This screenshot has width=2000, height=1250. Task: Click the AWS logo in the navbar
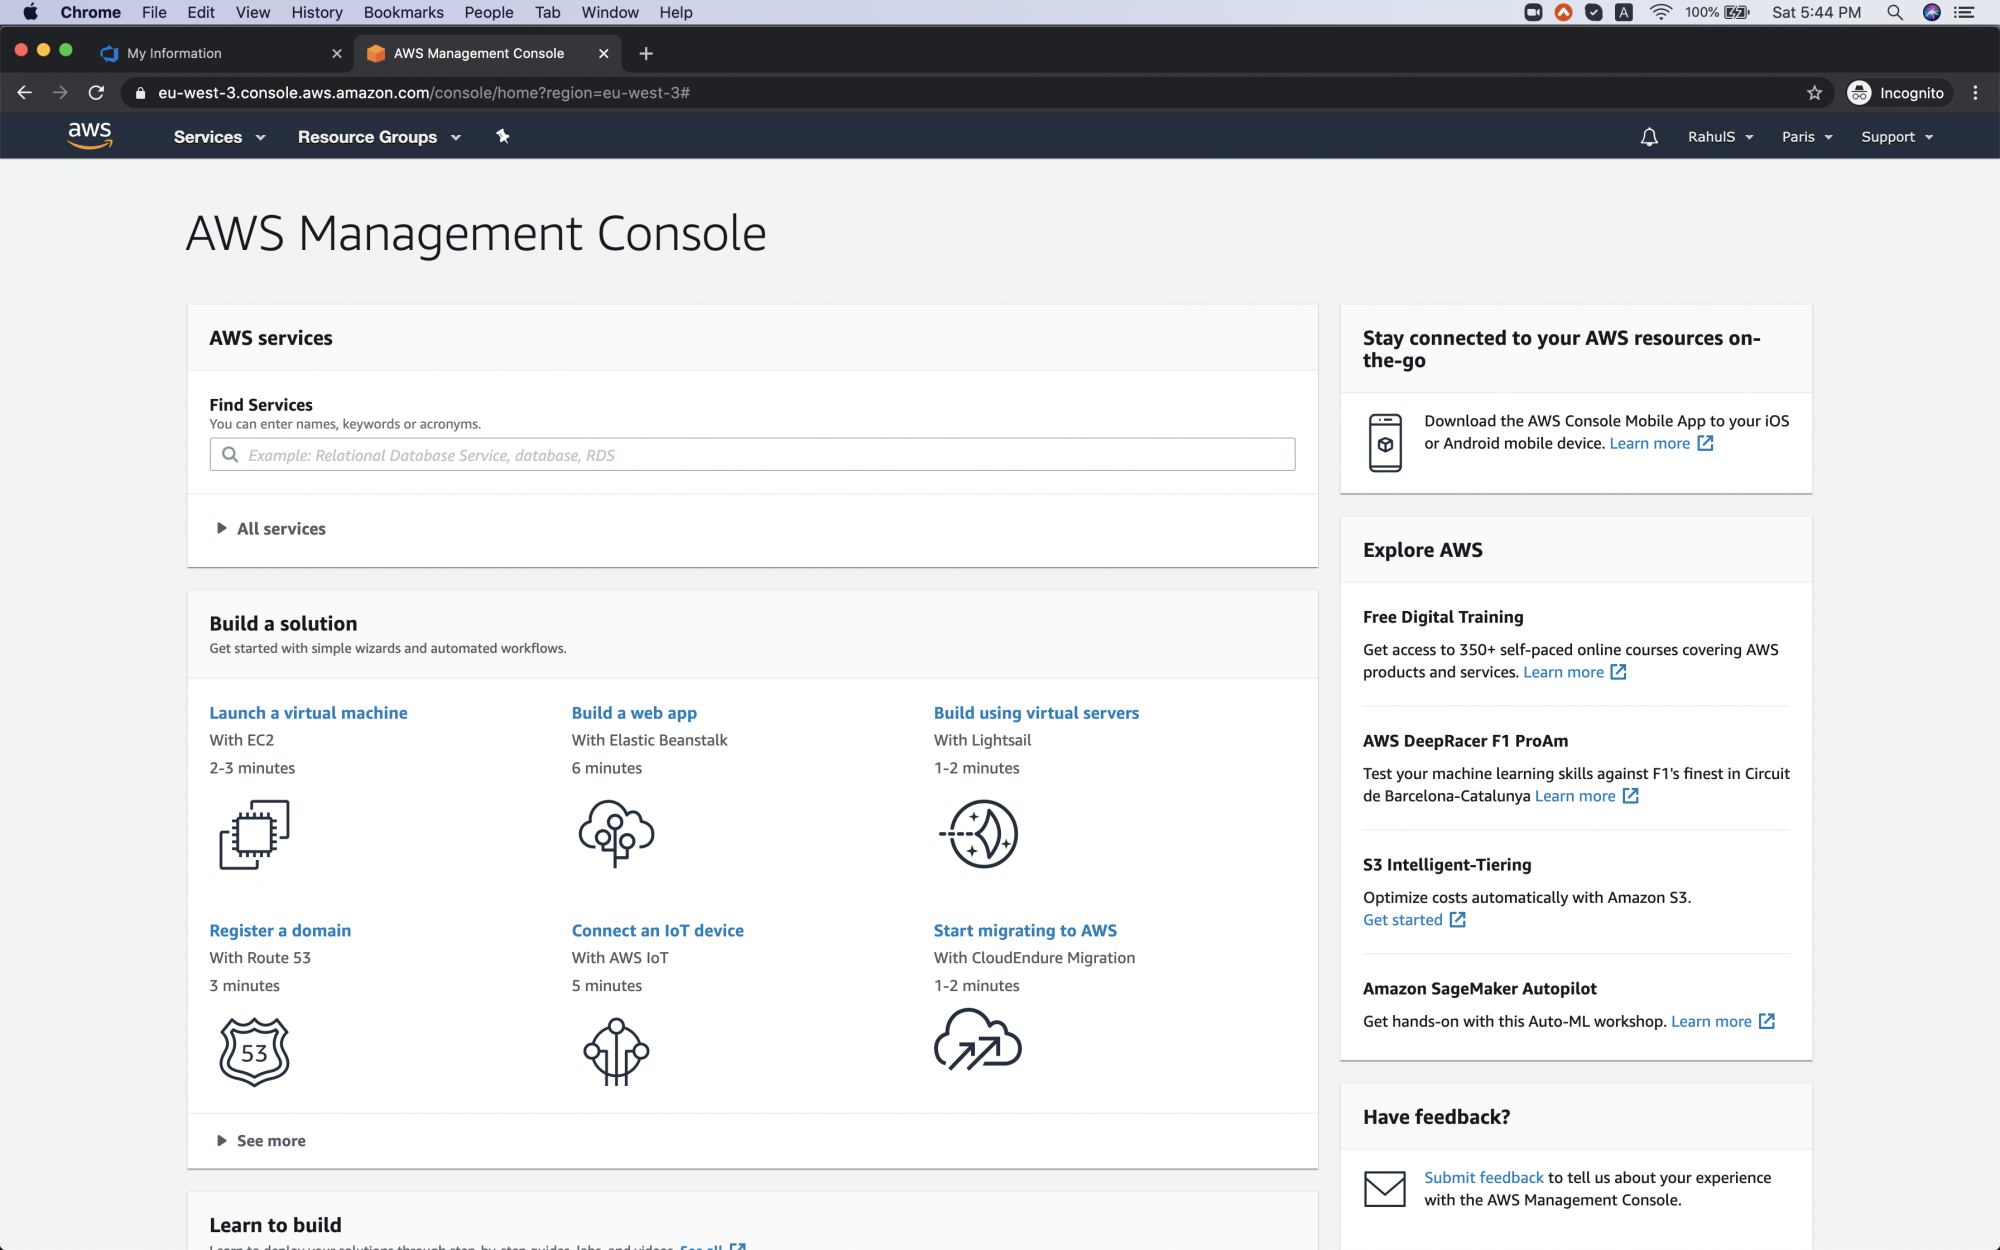pos(90,136)
